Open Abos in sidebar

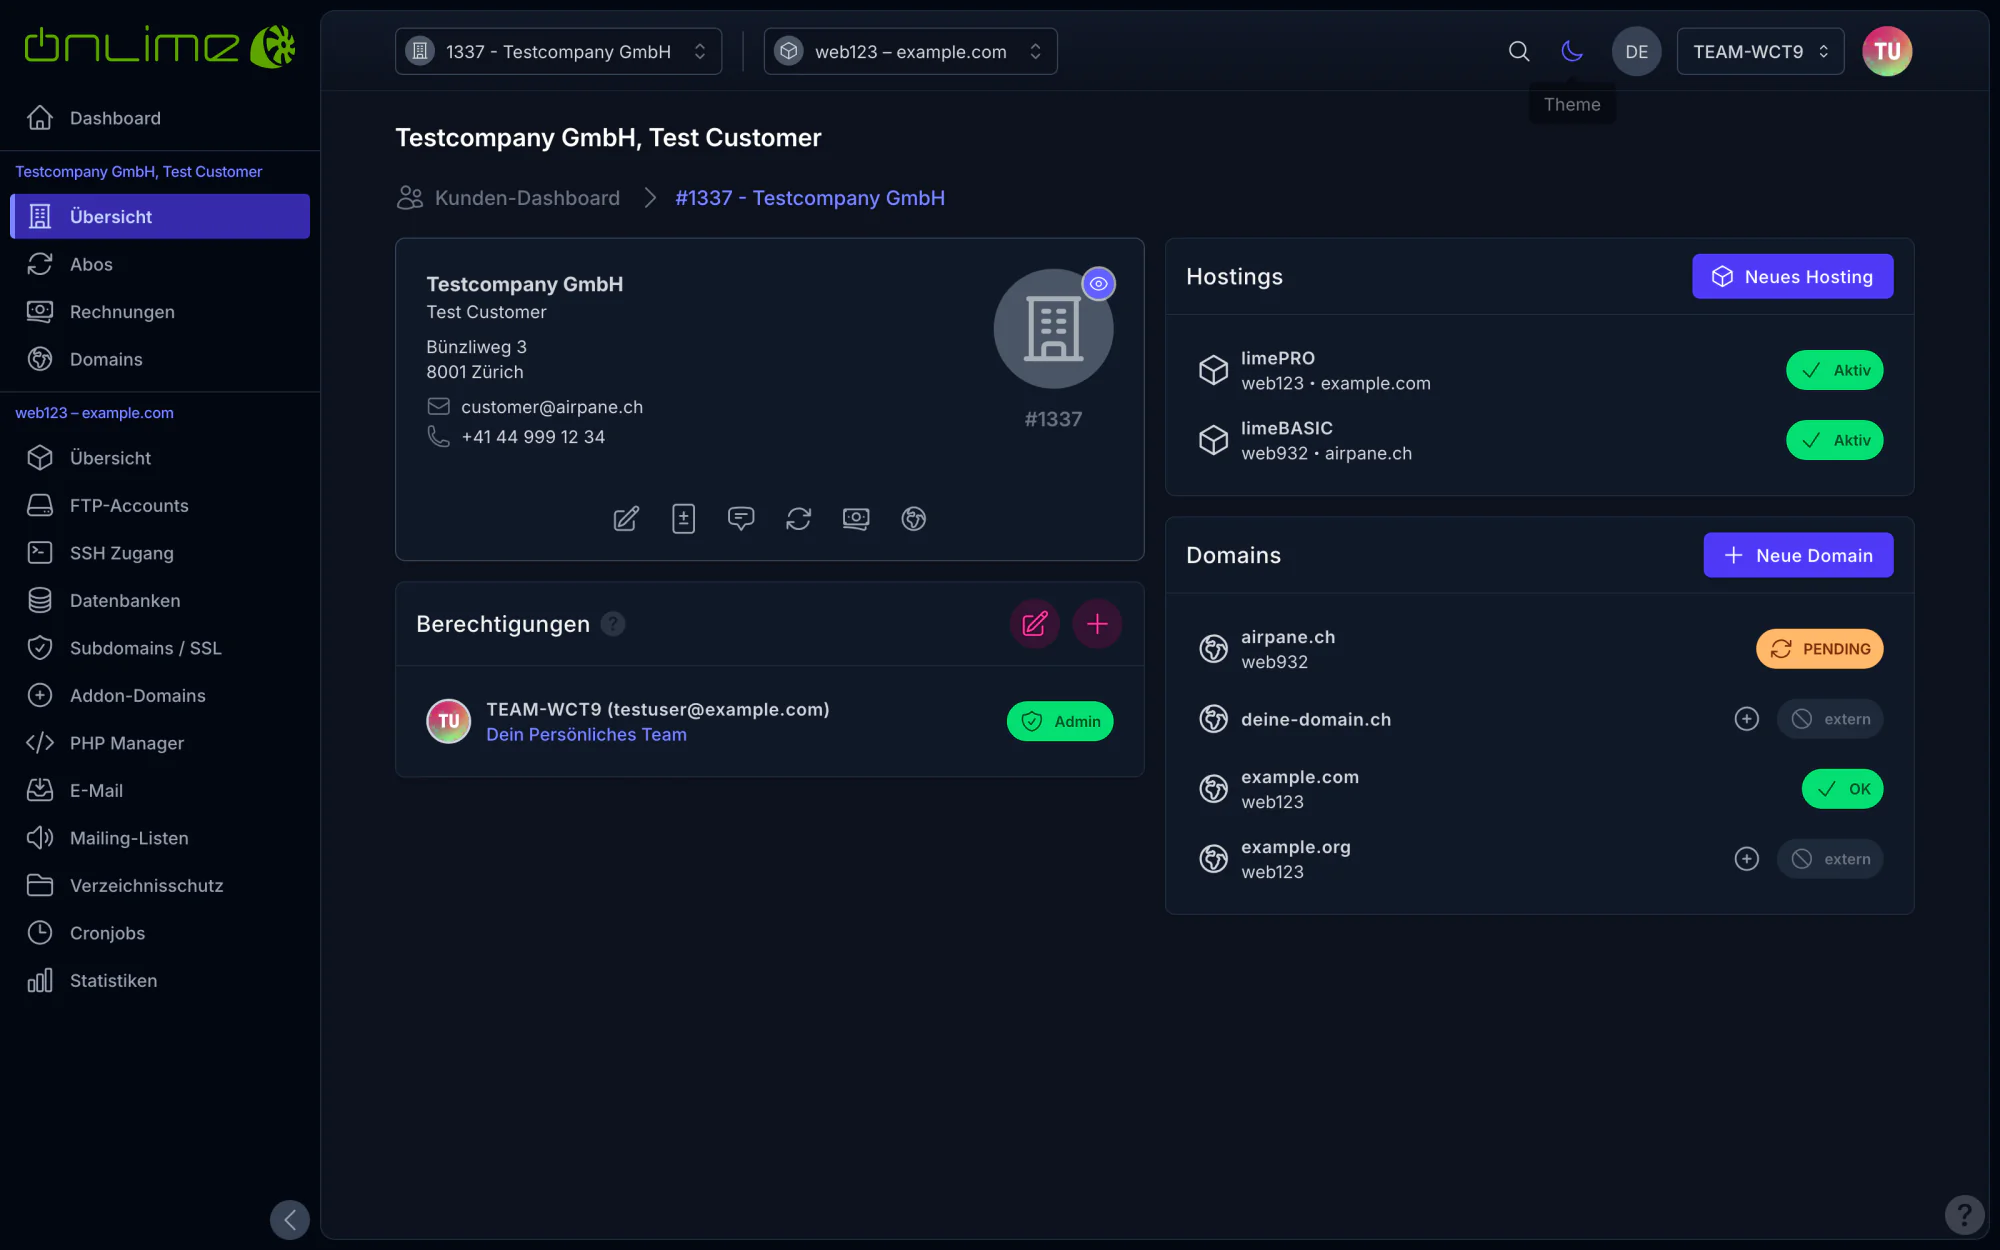click(x=160, y=264)
